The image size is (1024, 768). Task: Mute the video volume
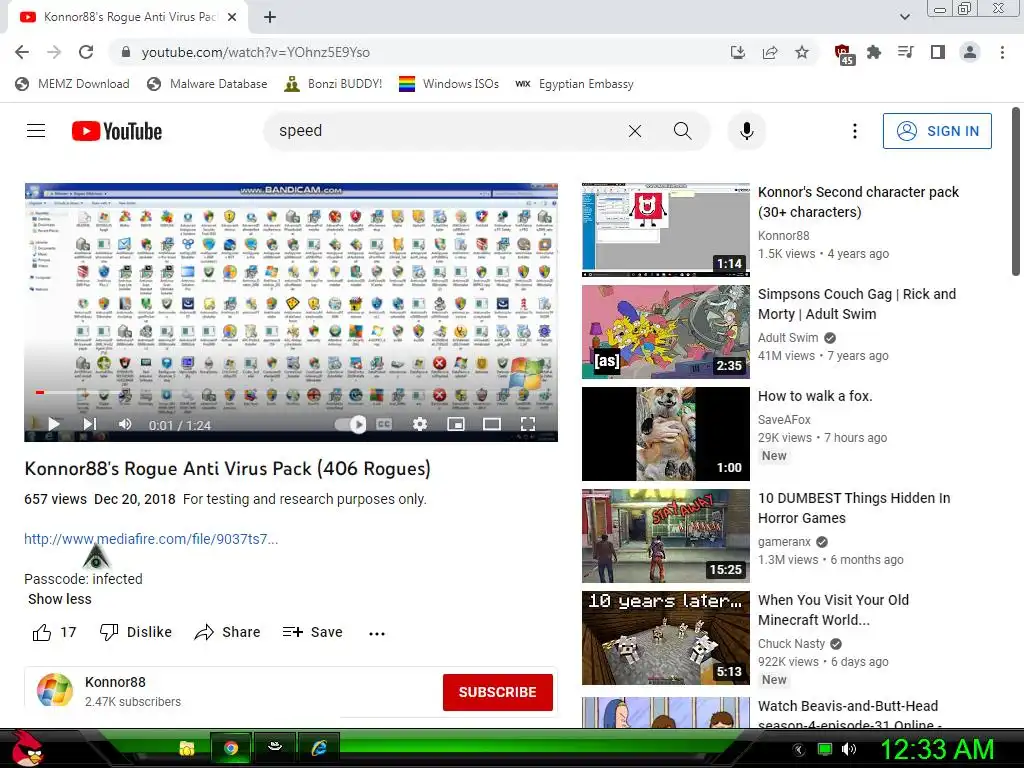point(125,424)
